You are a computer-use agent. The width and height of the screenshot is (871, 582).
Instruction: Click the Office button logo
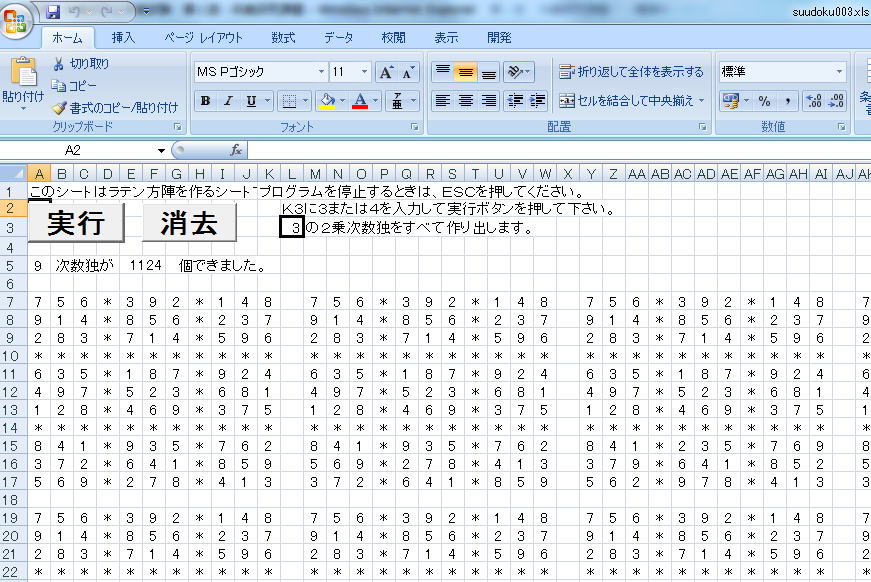click(16, 20)
